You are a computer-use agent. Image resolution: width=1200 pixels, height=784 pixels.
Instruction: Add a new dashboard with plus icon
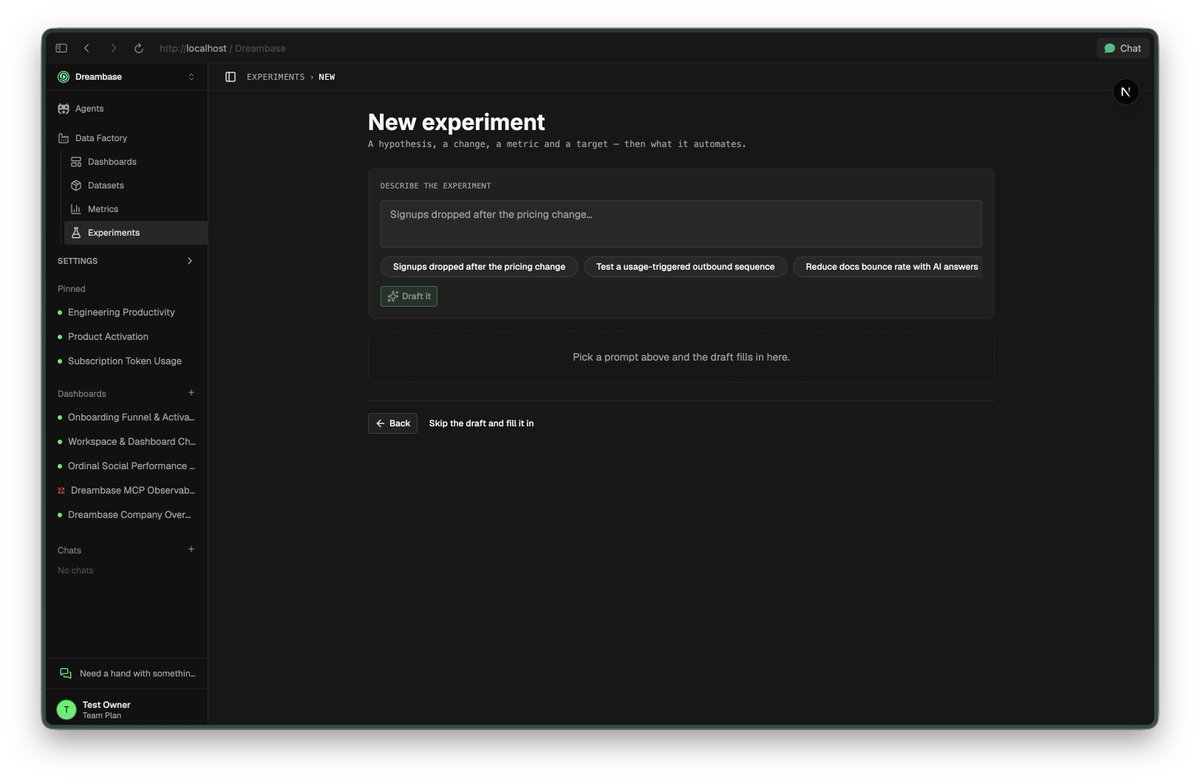(191, 393)
